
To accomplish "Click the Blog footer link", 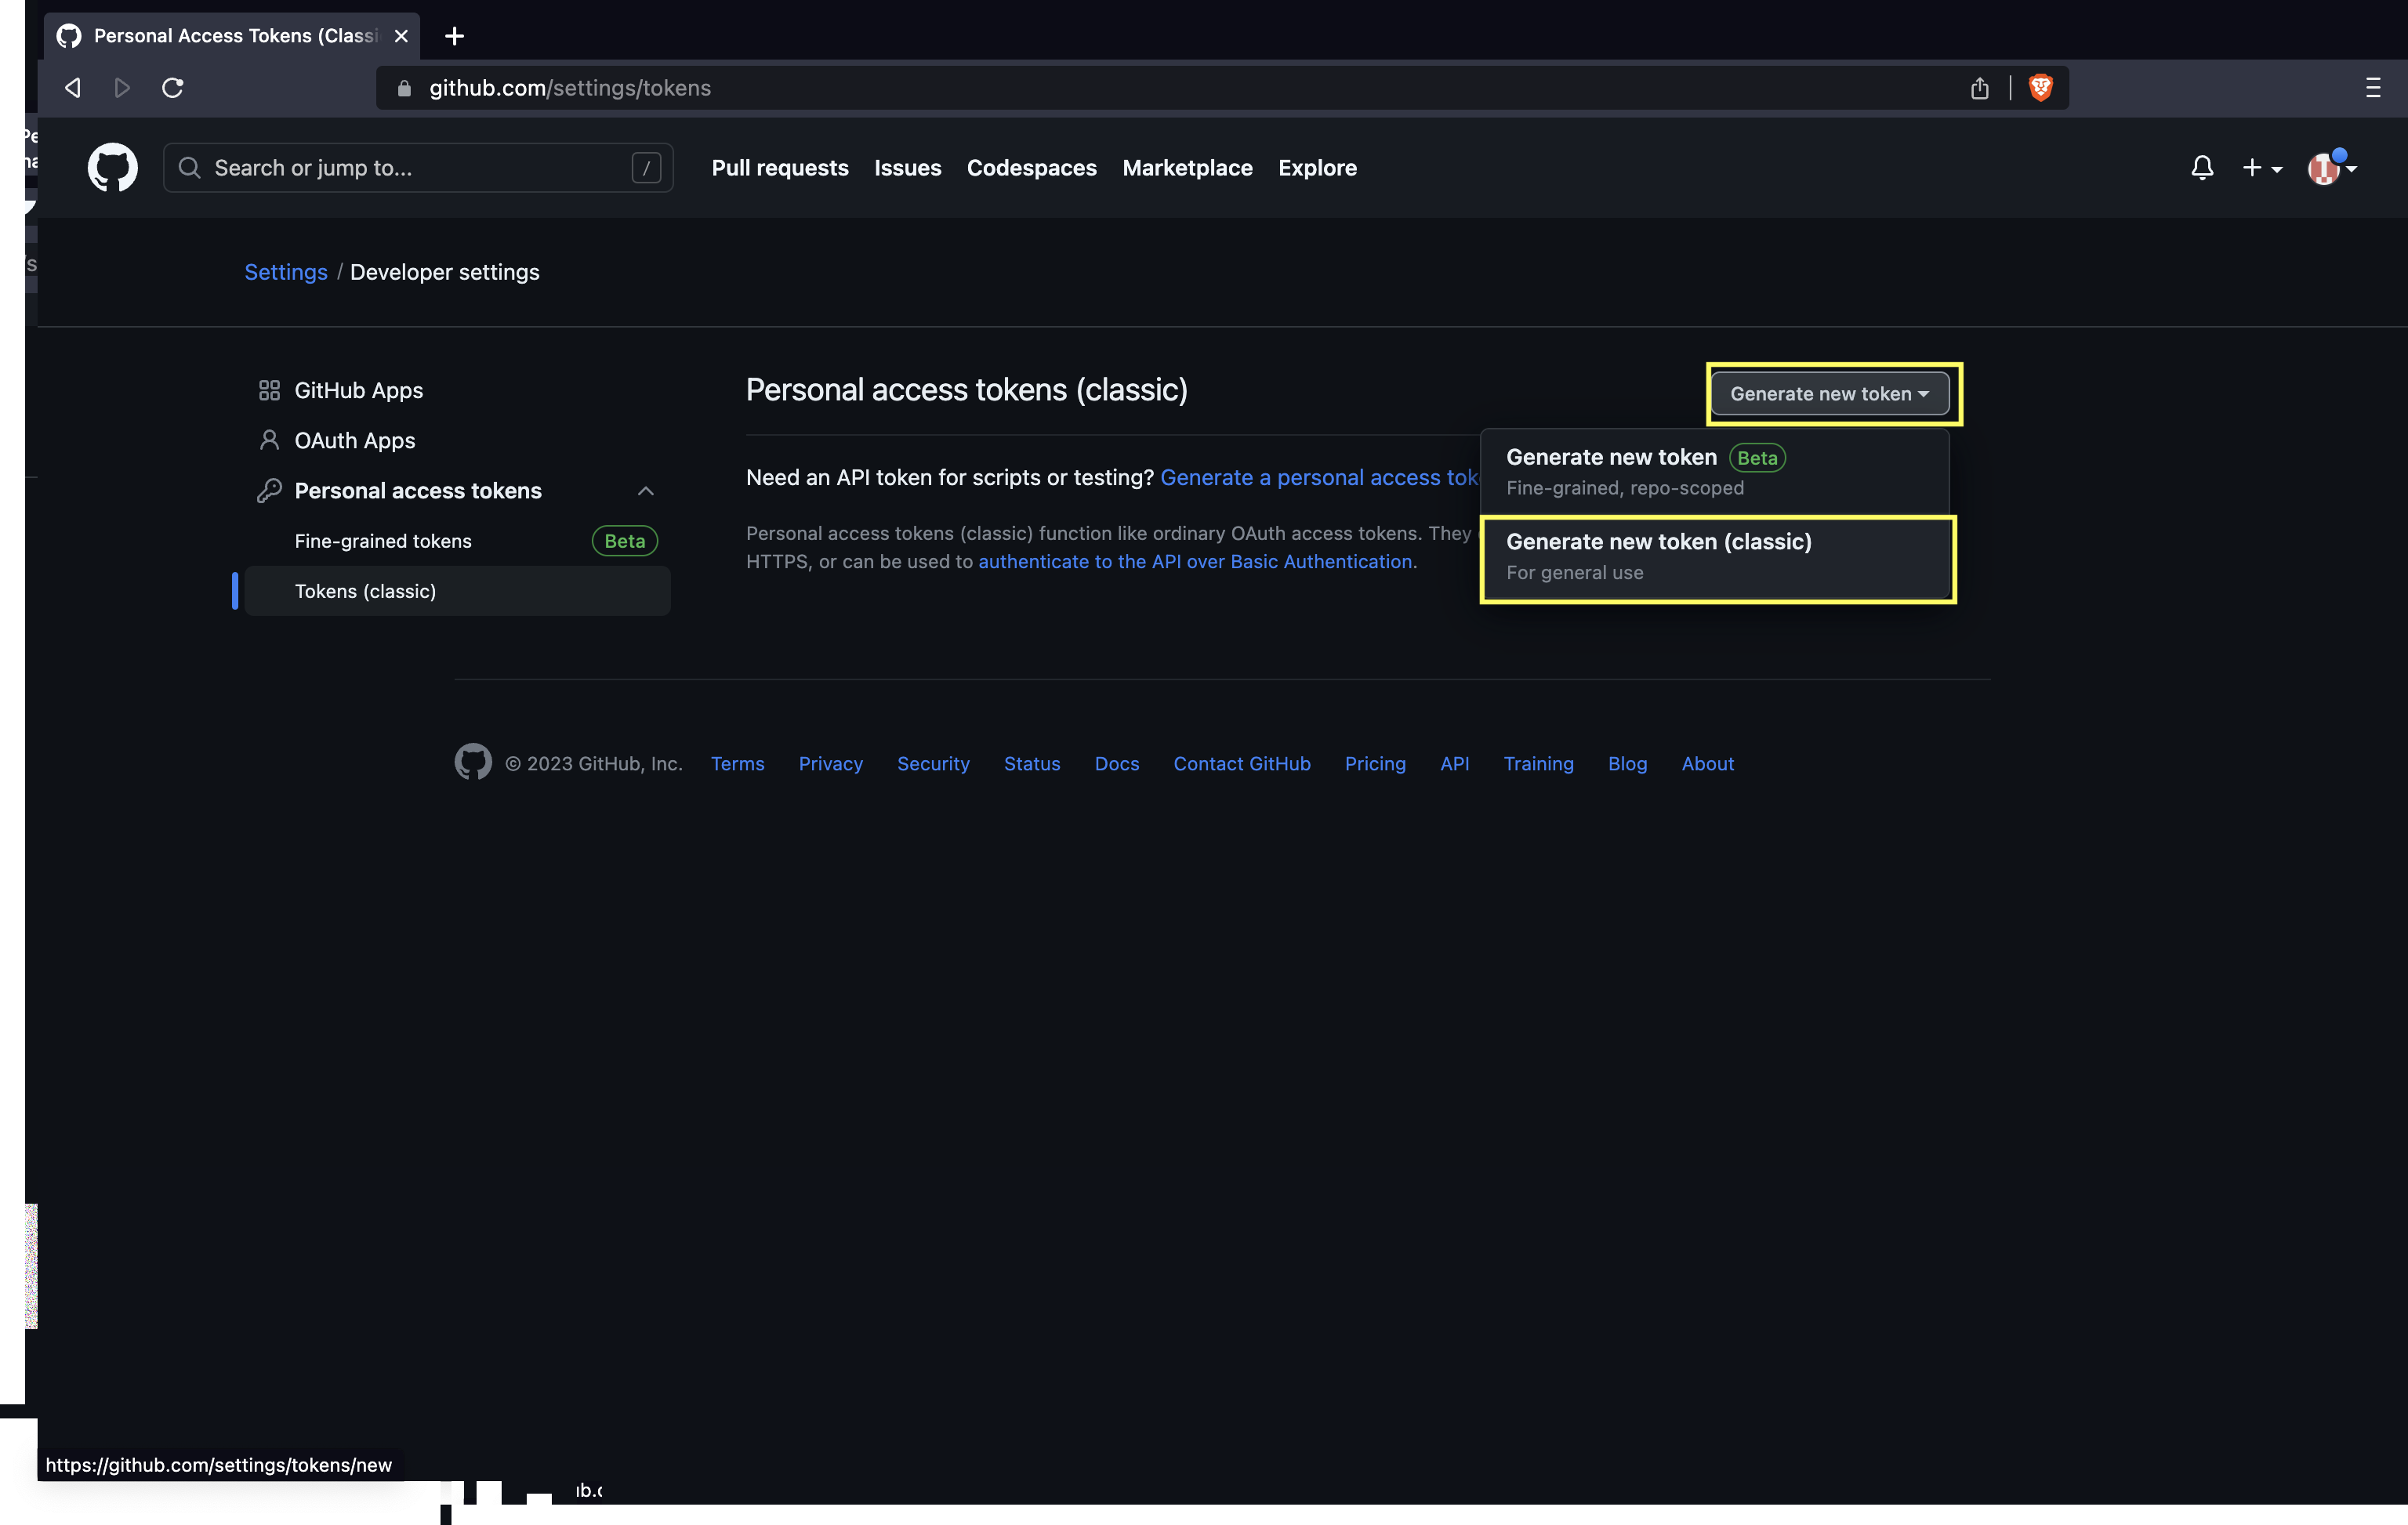I will coord(1627,763).
